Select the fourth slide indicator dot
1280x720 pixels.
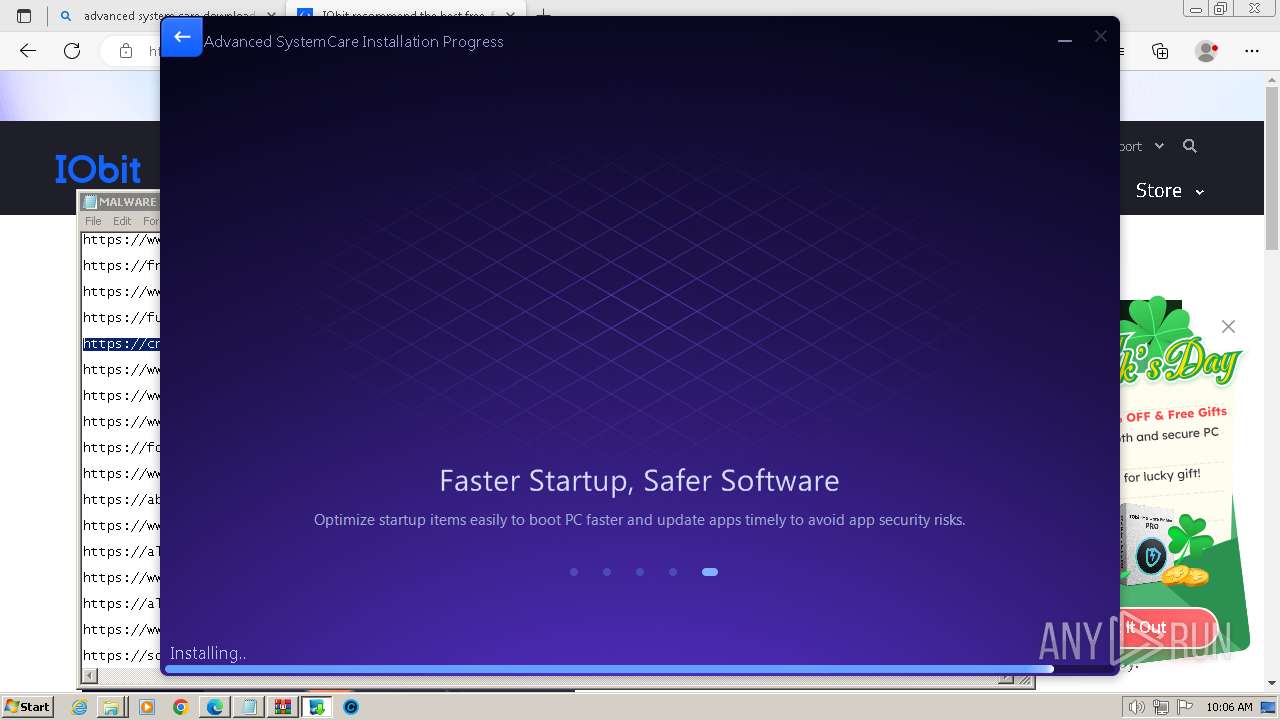(673, 572)
